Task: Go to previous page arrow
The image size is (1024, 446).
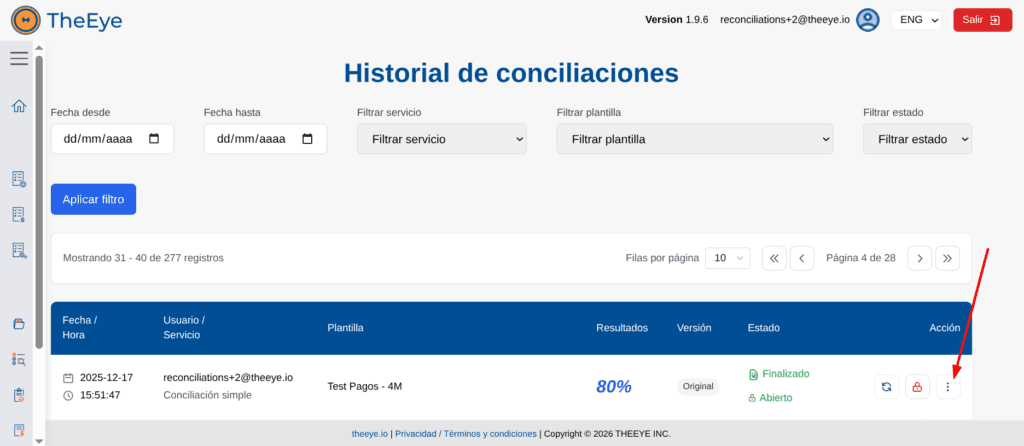Action: tap(802, 258)
